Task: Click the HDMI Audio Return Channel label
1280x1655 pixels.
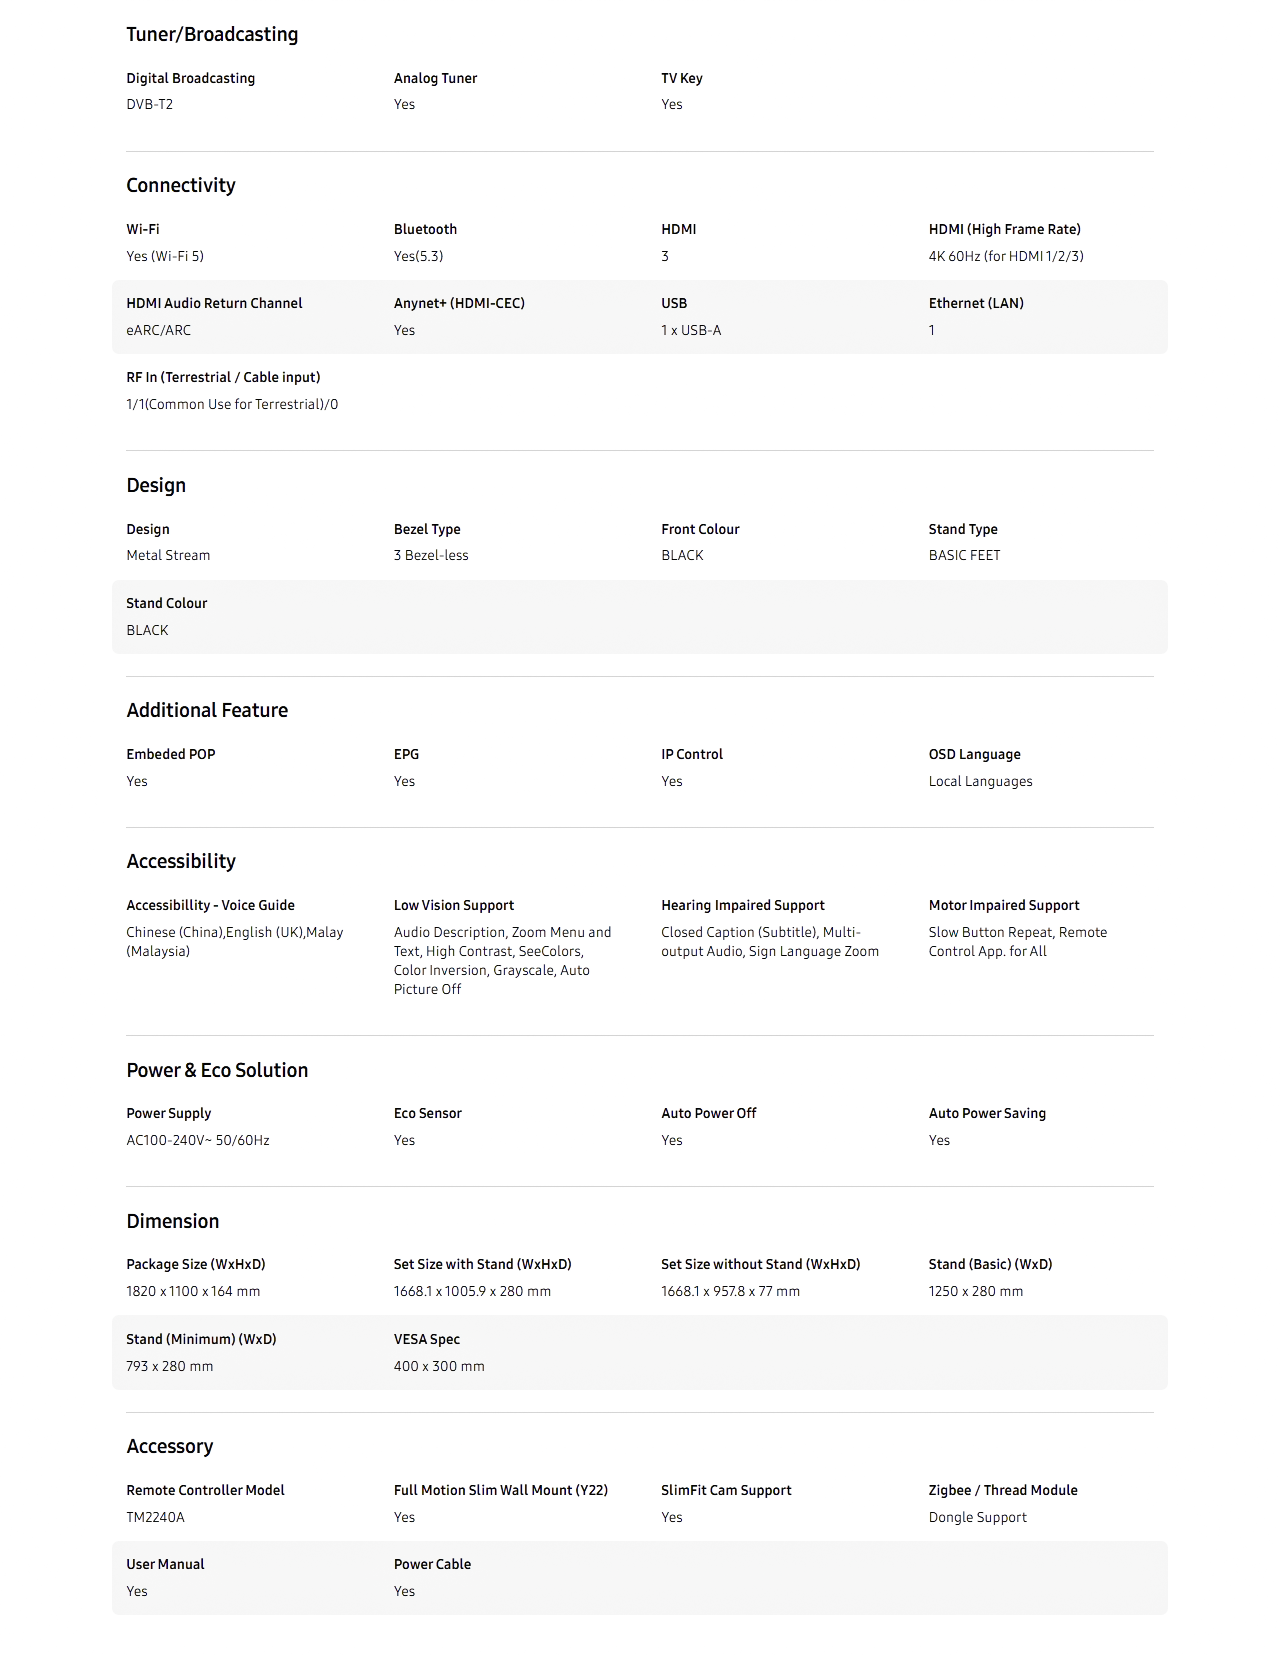Action: tap(214, 304)
